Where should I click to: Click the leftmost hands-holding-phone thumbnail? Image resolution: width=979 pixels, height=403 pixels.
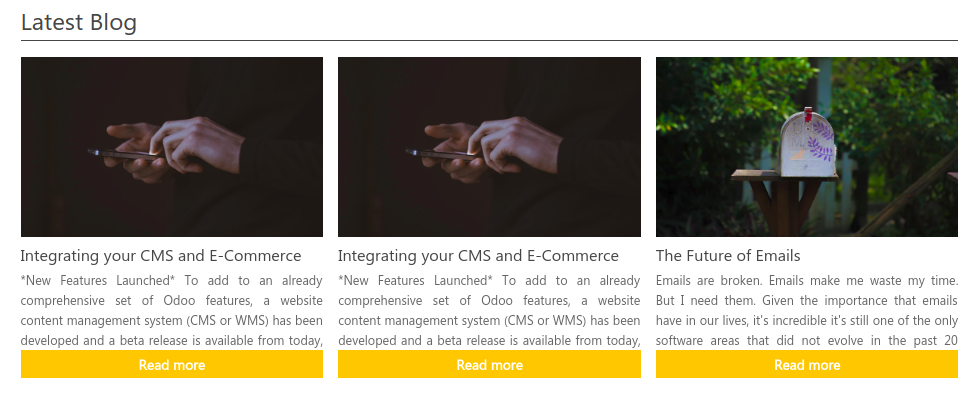(x=172, y=147)
